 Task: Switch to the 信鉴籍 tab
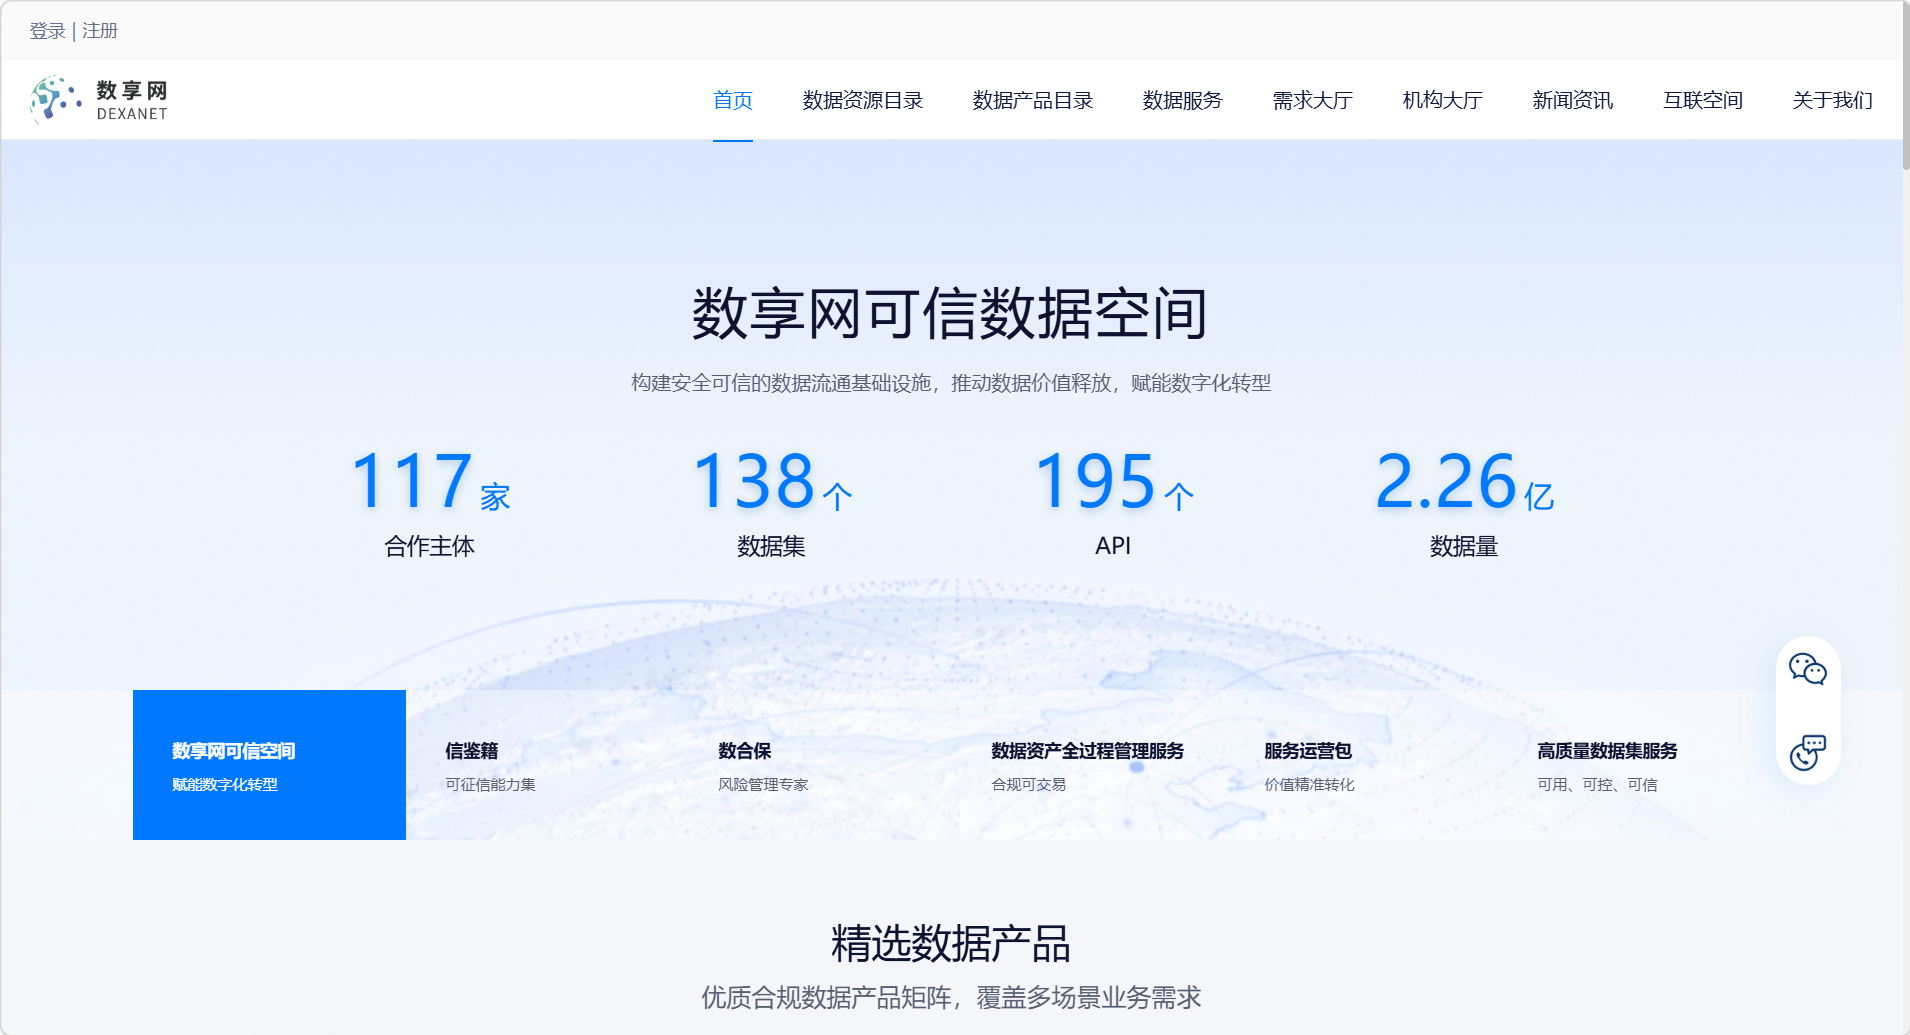pos(490,765)
